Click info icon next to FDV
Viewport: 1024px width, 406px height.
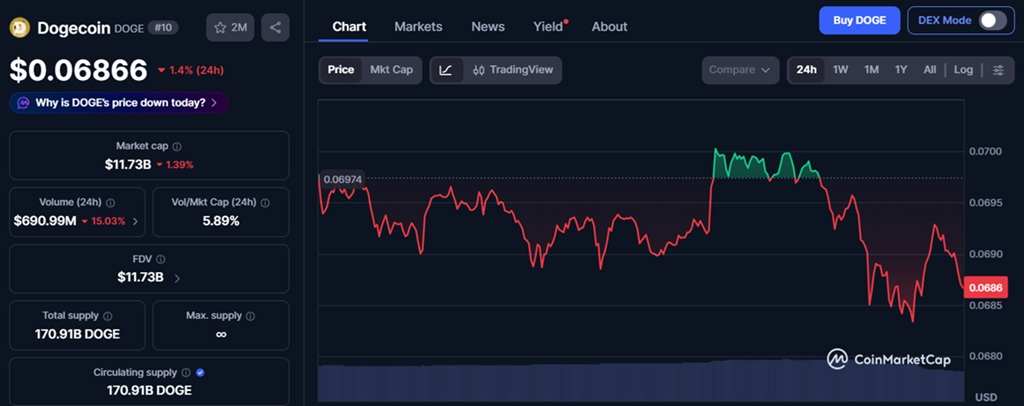161,259
